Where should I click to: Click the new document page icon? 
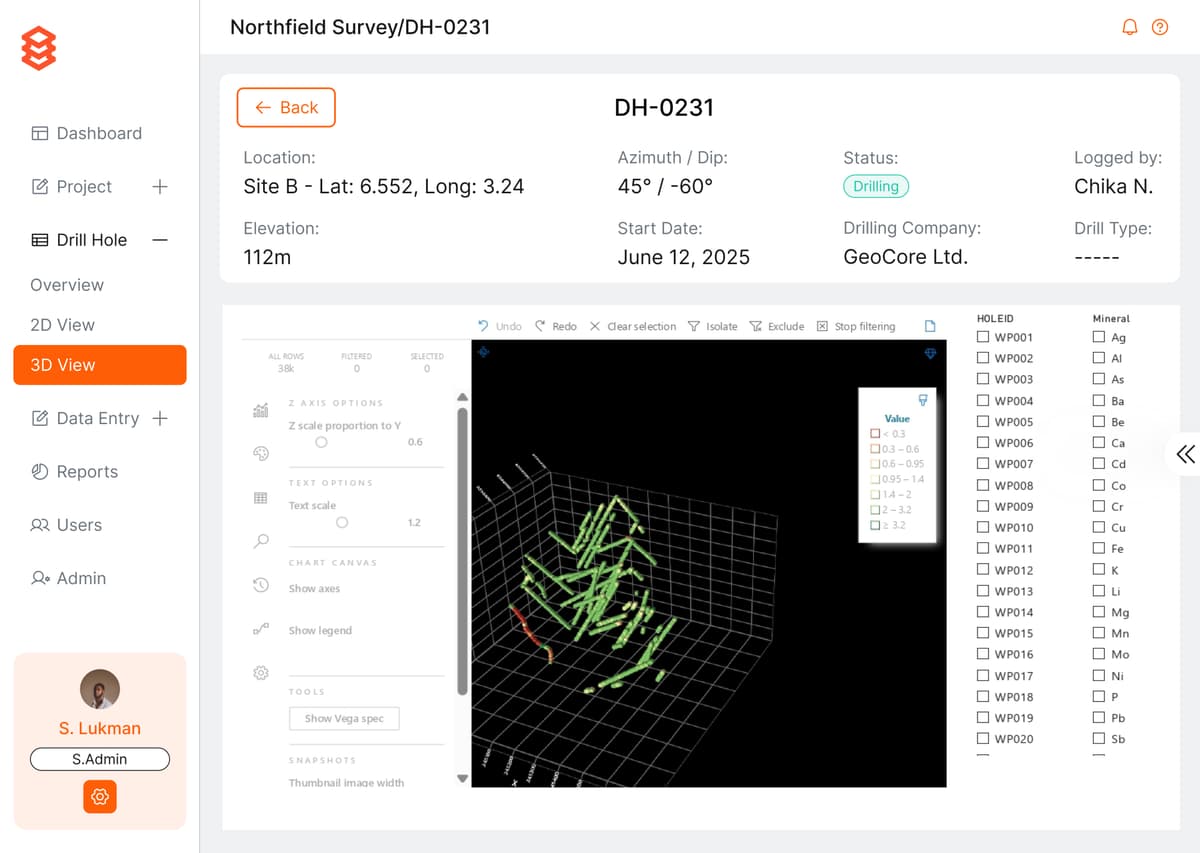point(930,326)
